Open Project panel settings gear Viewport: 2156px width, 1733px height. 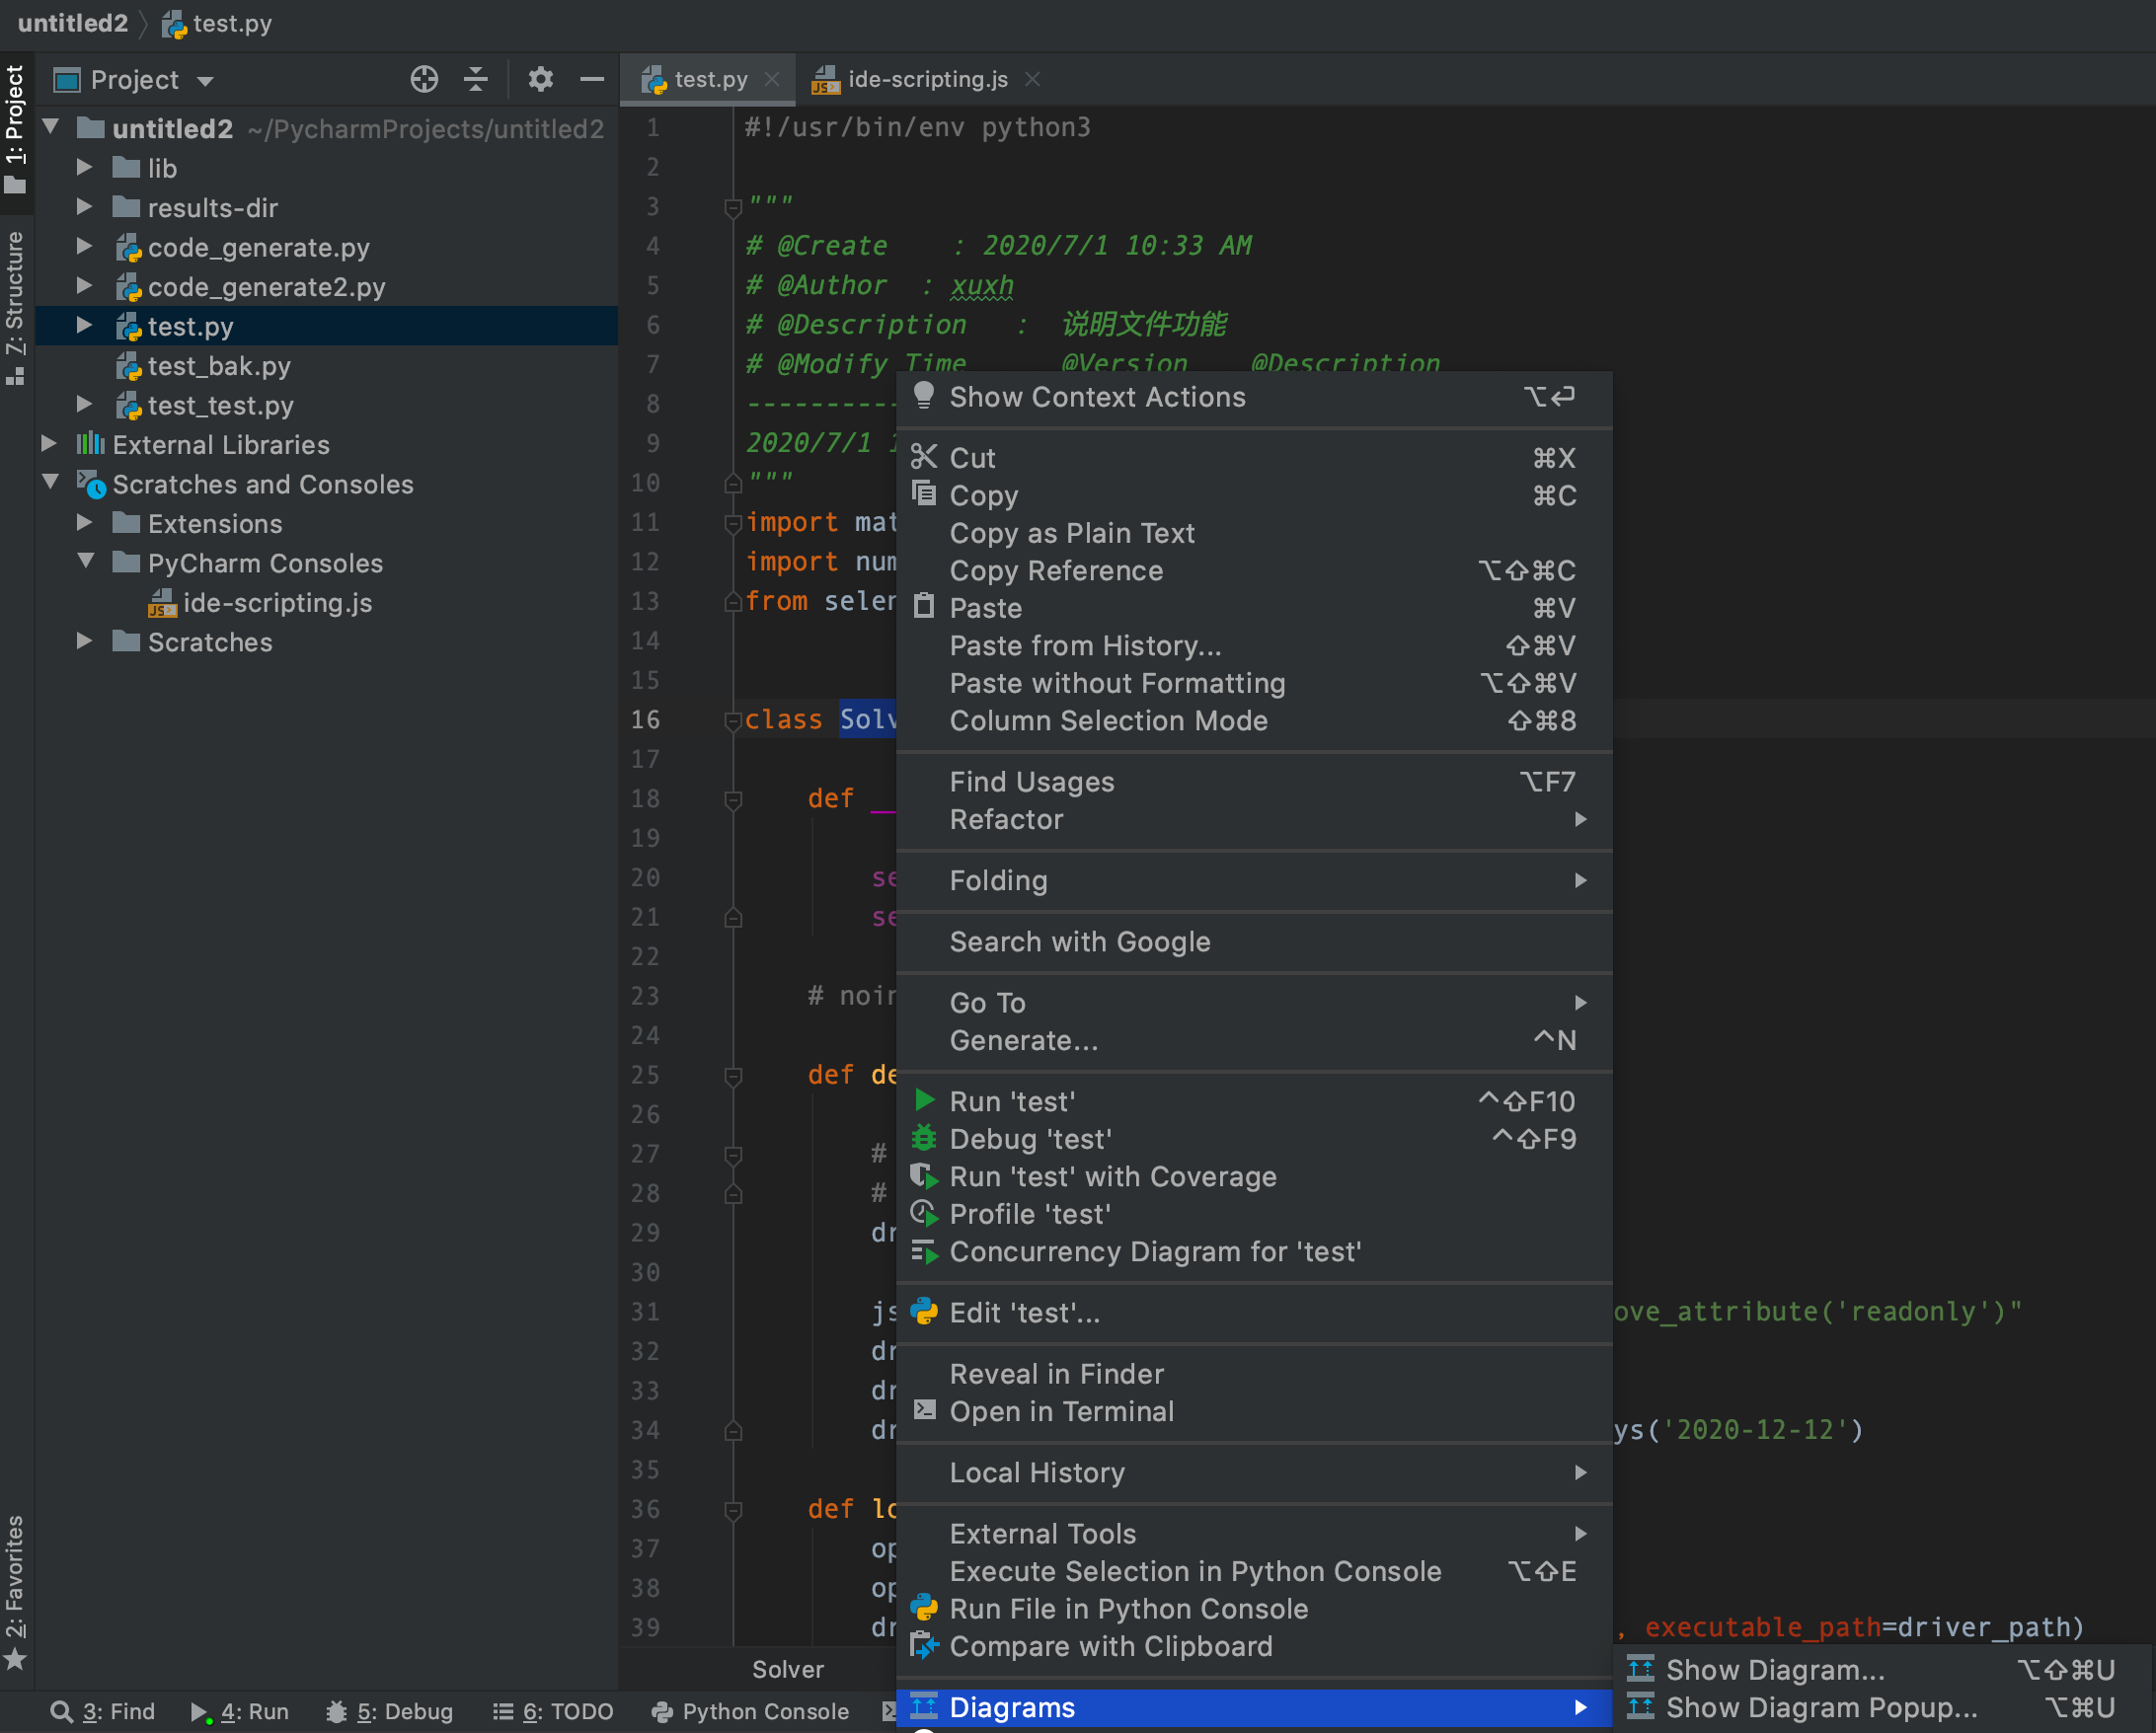tap(541, 79)
